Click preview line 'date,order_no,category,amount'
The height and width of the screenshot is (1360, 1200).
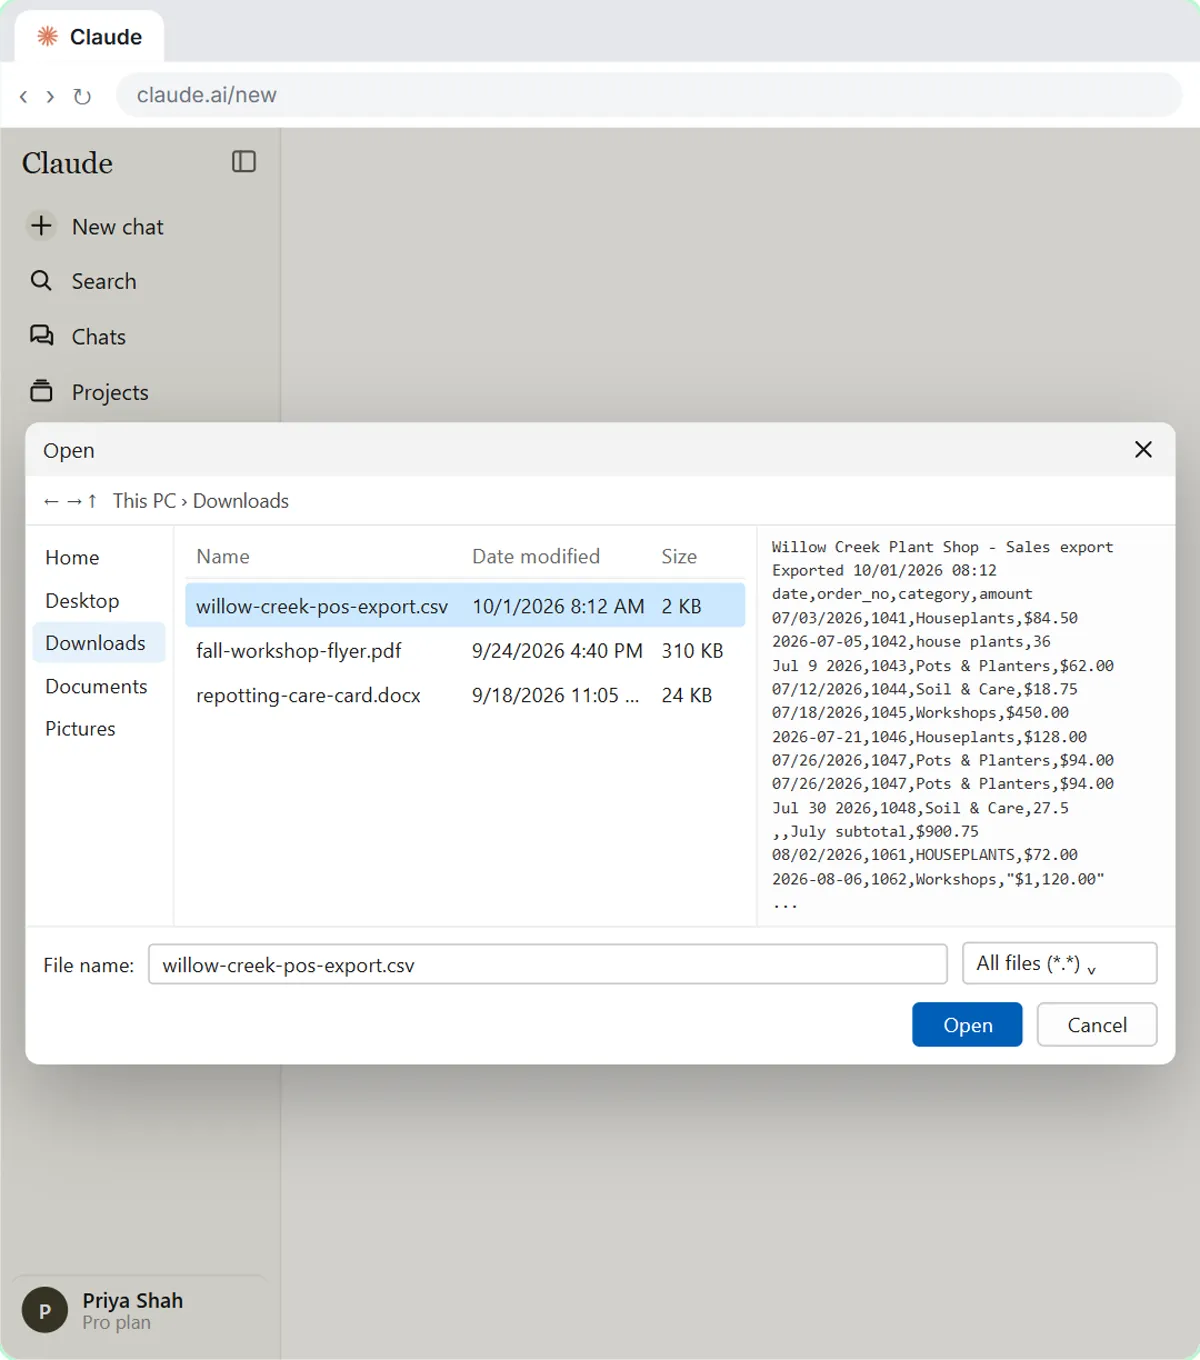point(902,594)
